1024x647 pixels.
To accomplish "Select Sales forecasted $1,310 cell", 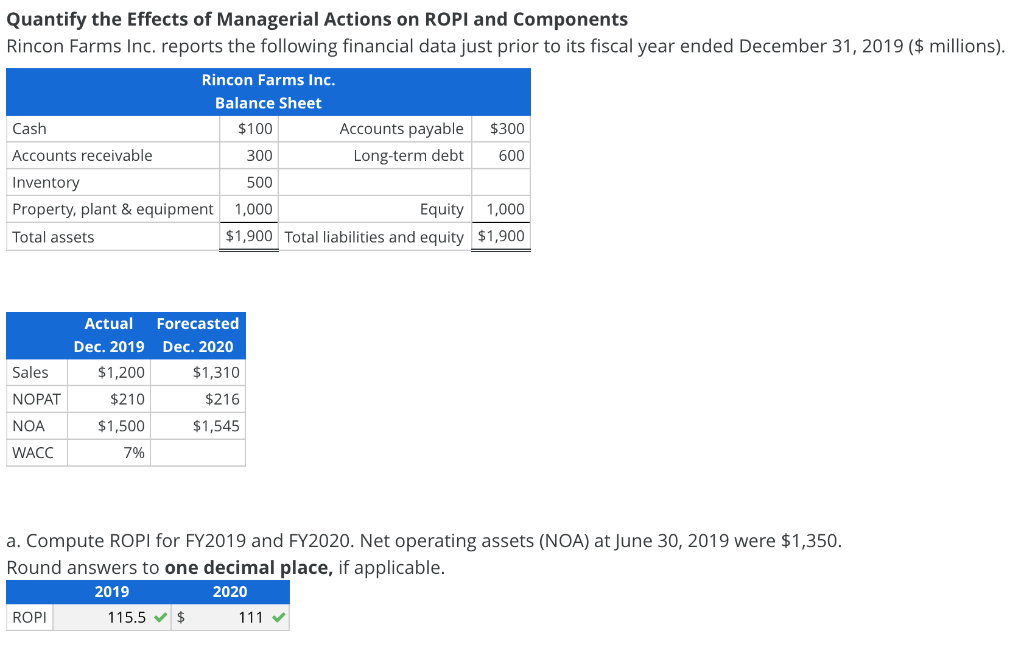I will (198, 372).
